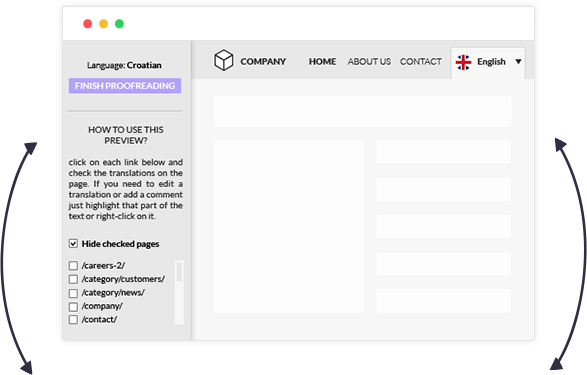Open the /careers-2/ page link
Screen dimensions: 587x375
point(103,266)
